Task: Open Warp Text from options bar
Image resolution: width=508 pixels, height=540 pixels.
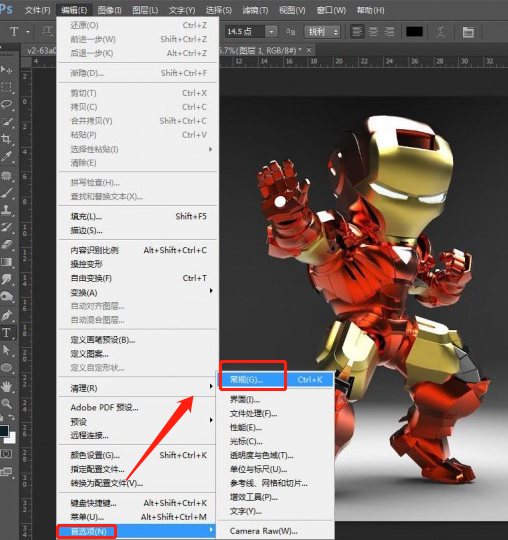Action: pos(441,32)
